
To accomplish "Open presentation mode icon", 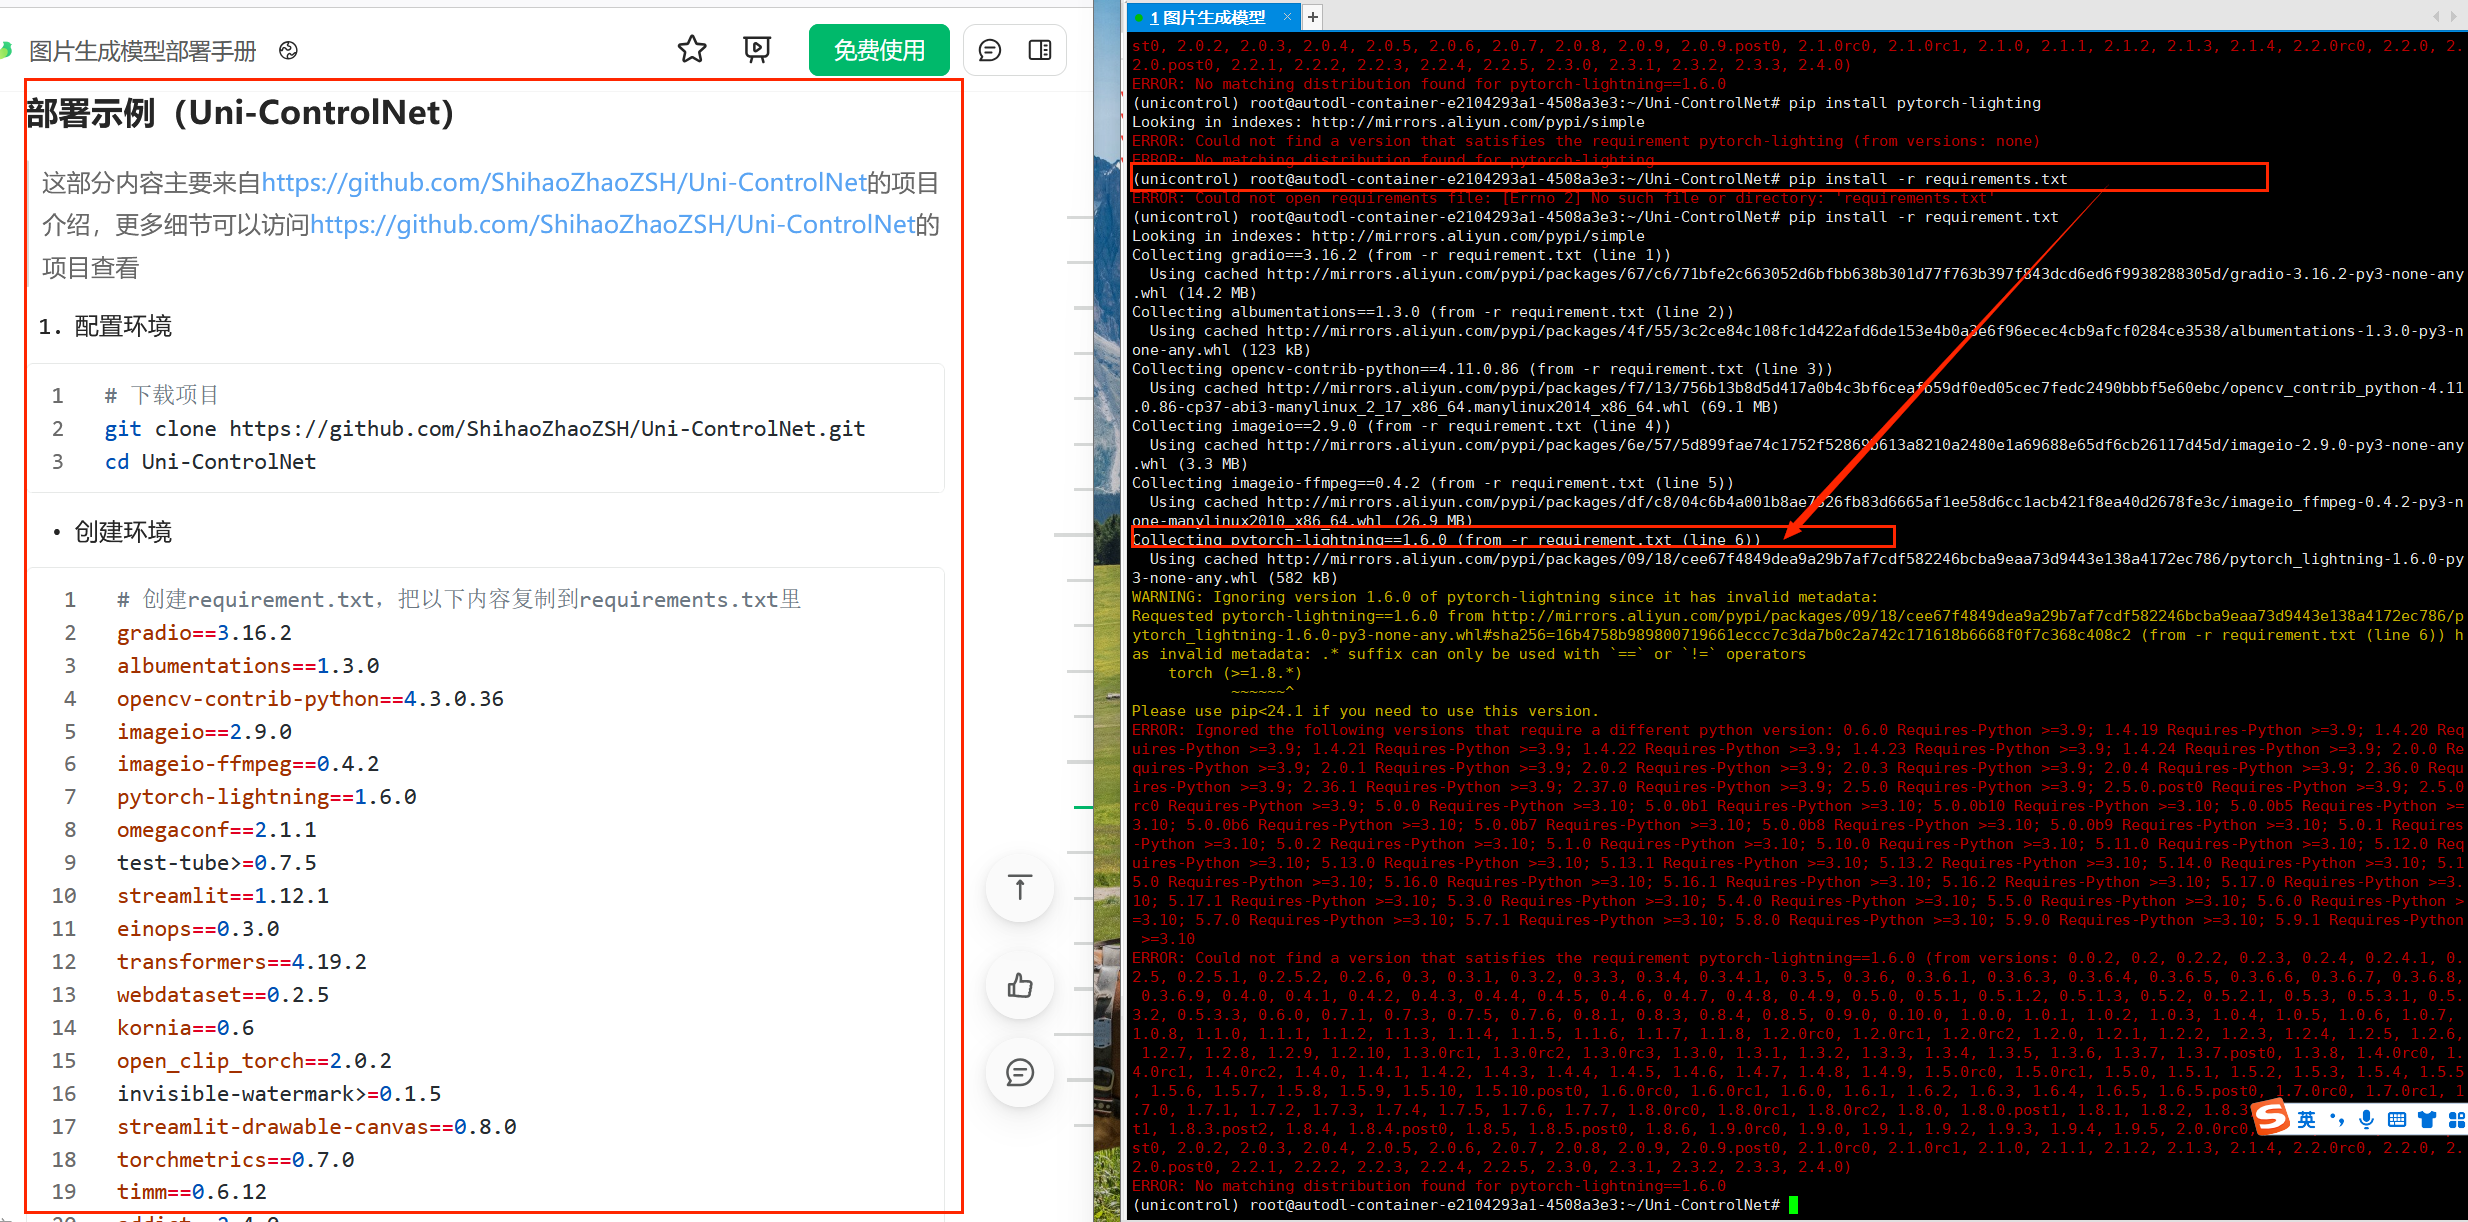I will (x=757, y=50).
